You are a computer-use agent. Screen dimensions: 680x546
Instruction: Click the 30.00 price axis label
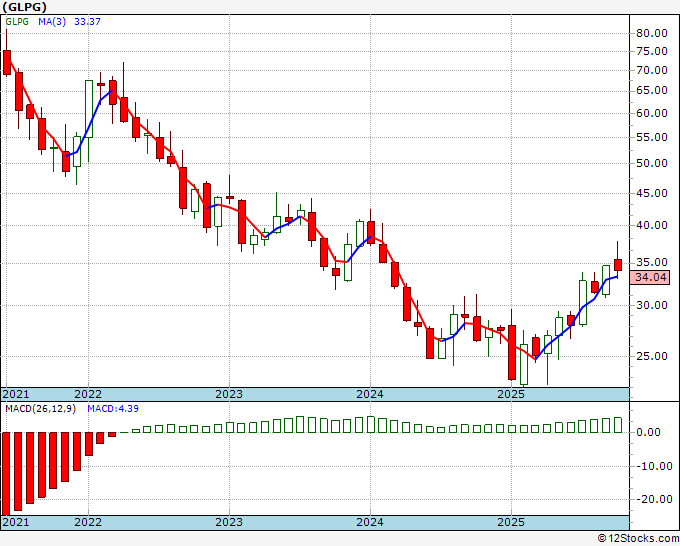[651, 305]
